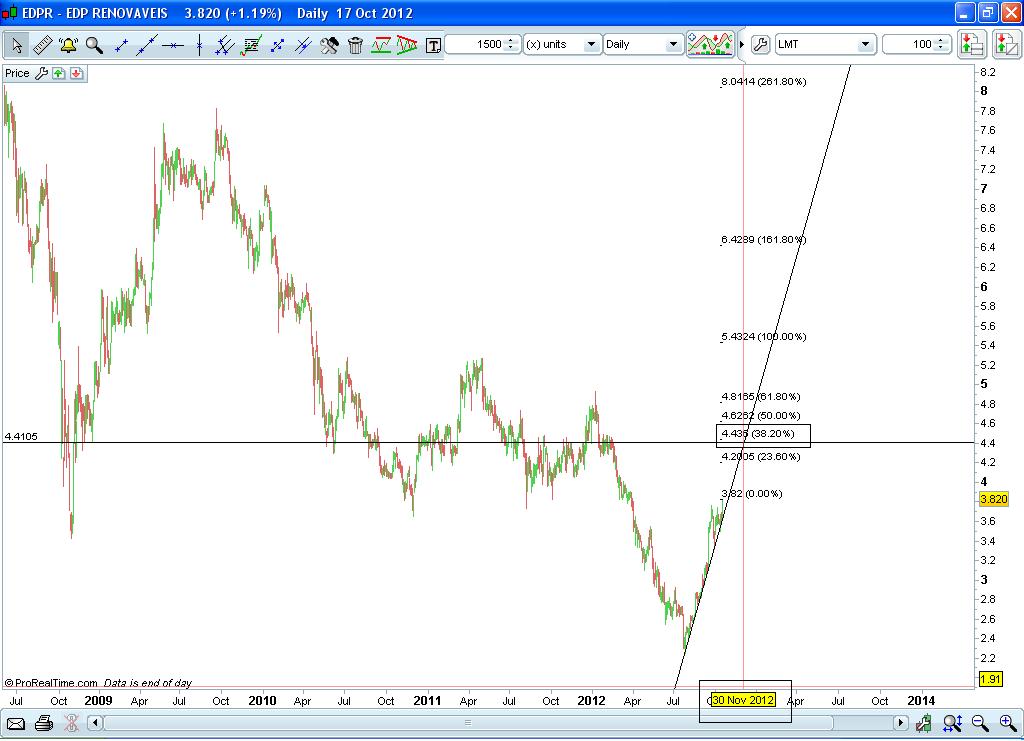Click the greyed-out crossed icon beside printer
The width and height of the screenshot is (1024, 741).
[x=72, y=723]
